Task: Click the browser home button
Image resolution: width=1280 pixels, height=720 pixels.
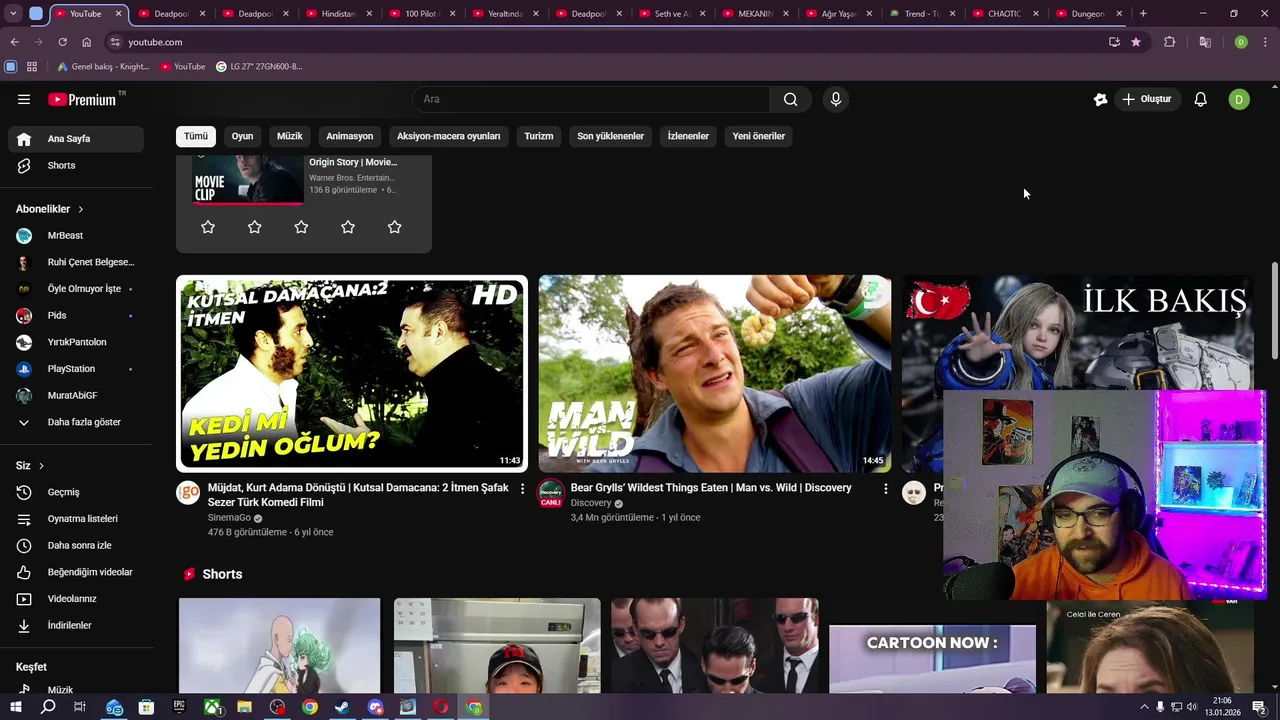Action: [86, 42]
